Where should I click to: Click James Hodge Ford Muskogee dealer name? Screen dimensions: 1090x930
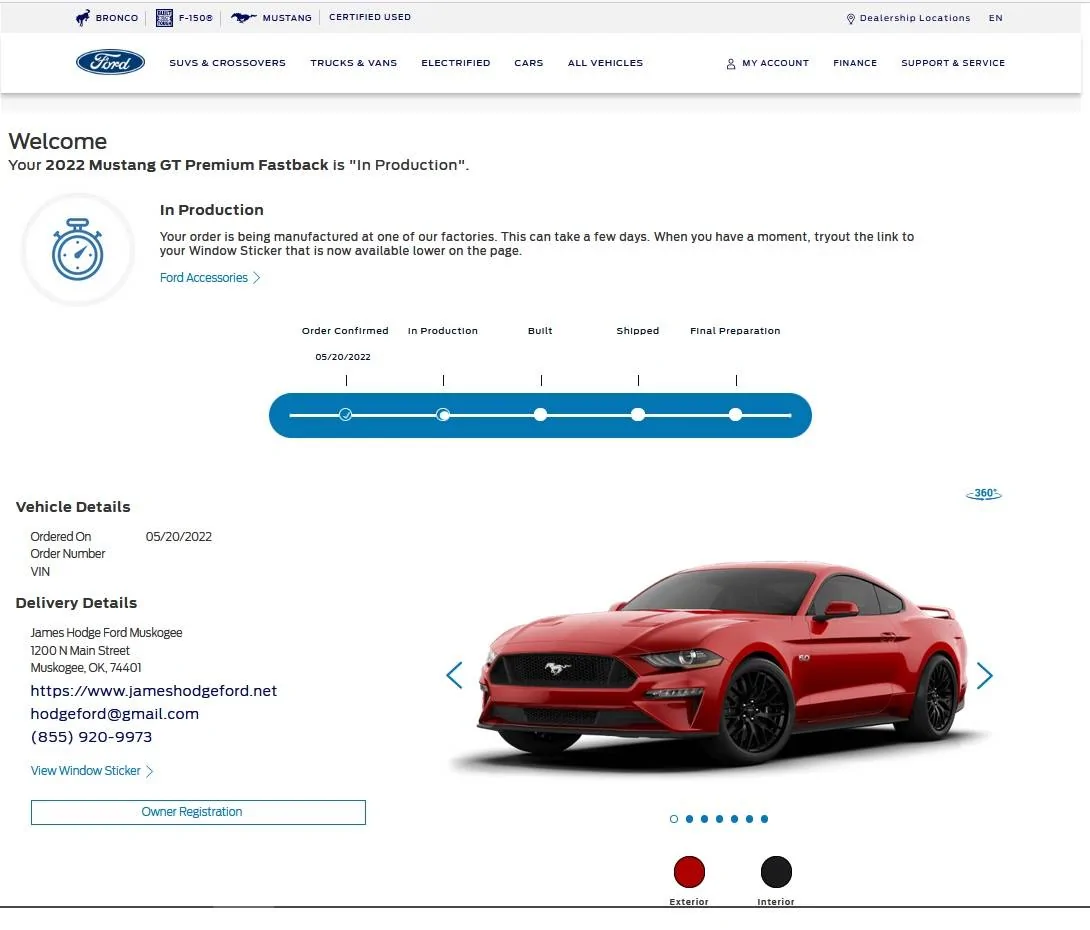coord(106,633)
